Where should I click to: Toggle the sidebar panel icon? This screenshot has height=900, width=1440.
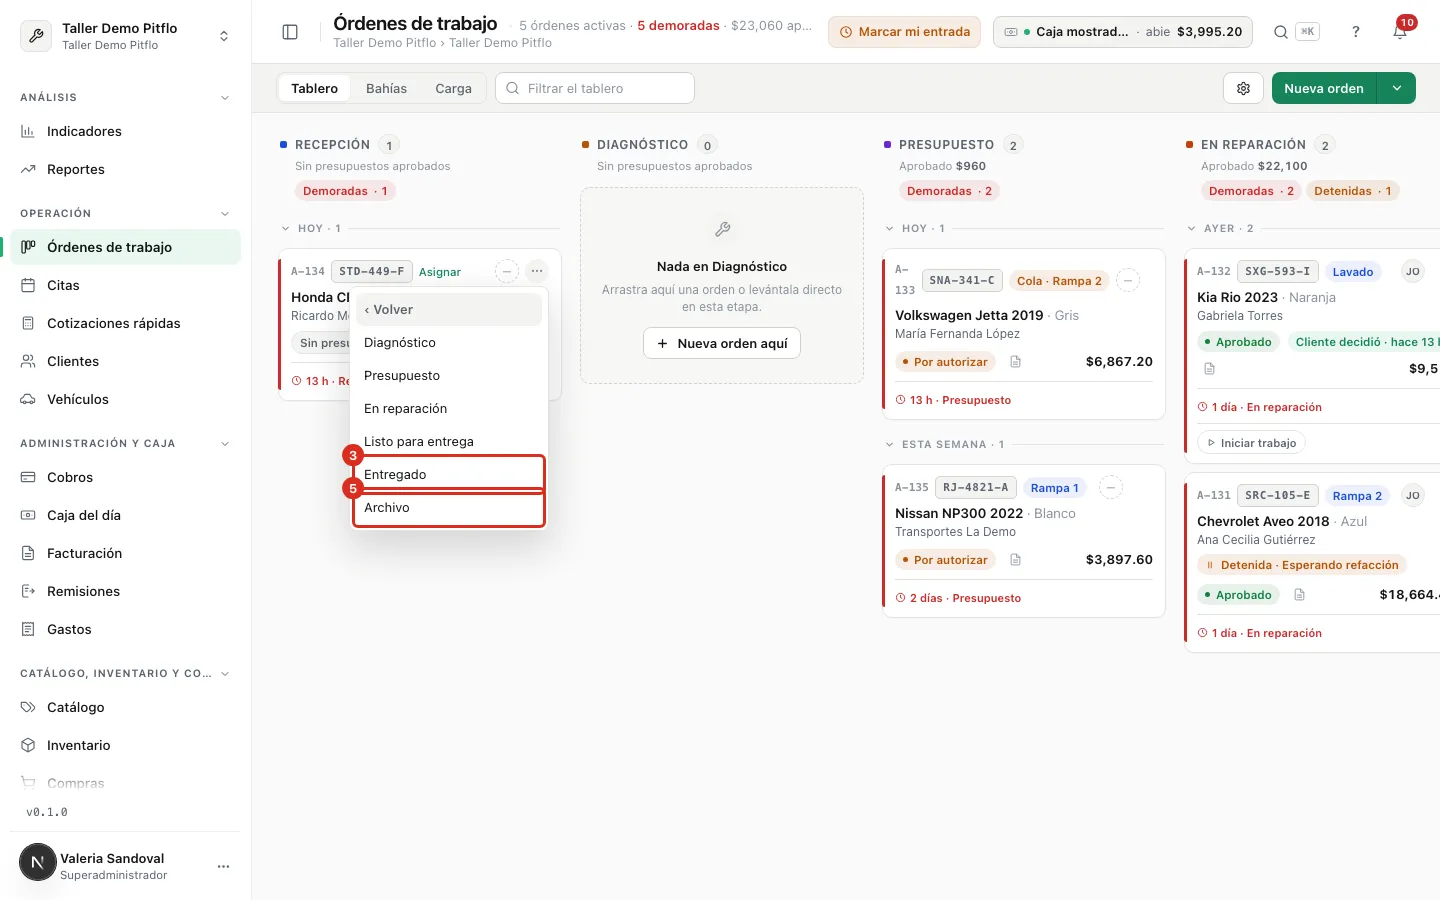290,32
